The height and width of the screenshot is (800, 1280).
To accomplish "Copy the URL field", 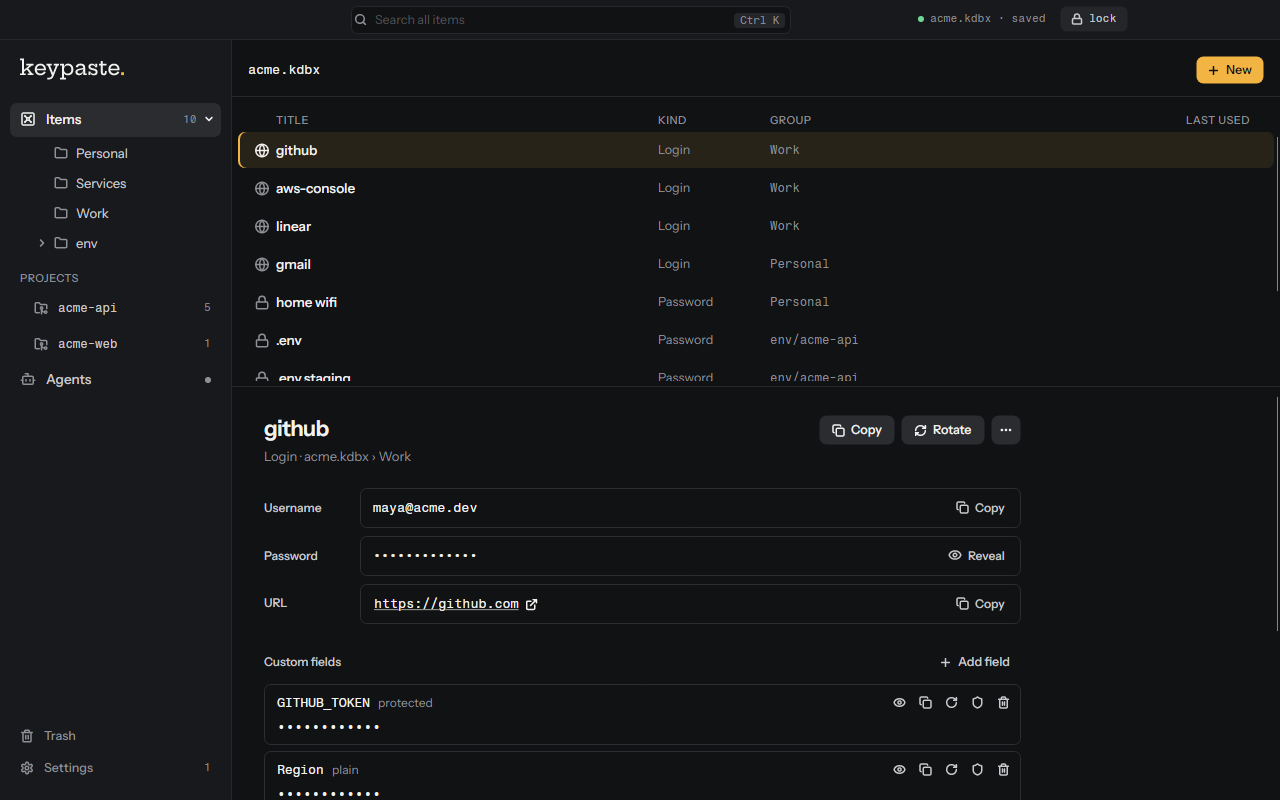I will (979, 604).
